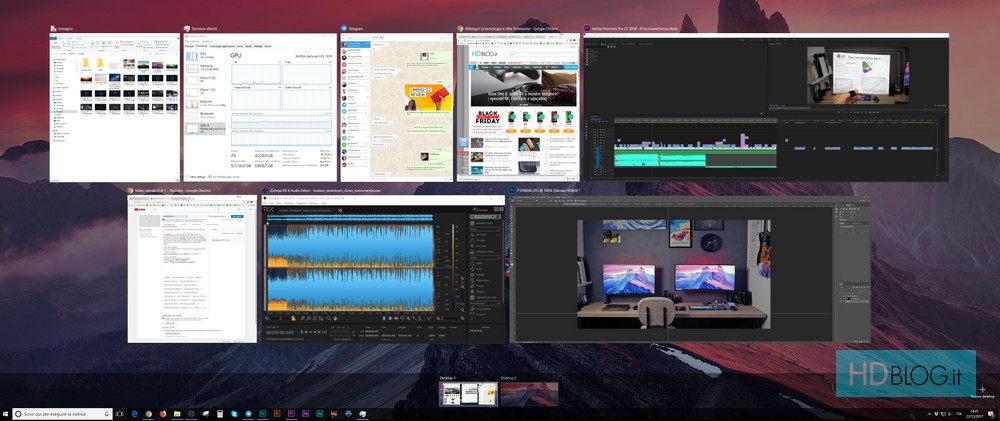Open the volume control in system tray
Screen dimensions: 1000x421
click(x=949, y=414)
